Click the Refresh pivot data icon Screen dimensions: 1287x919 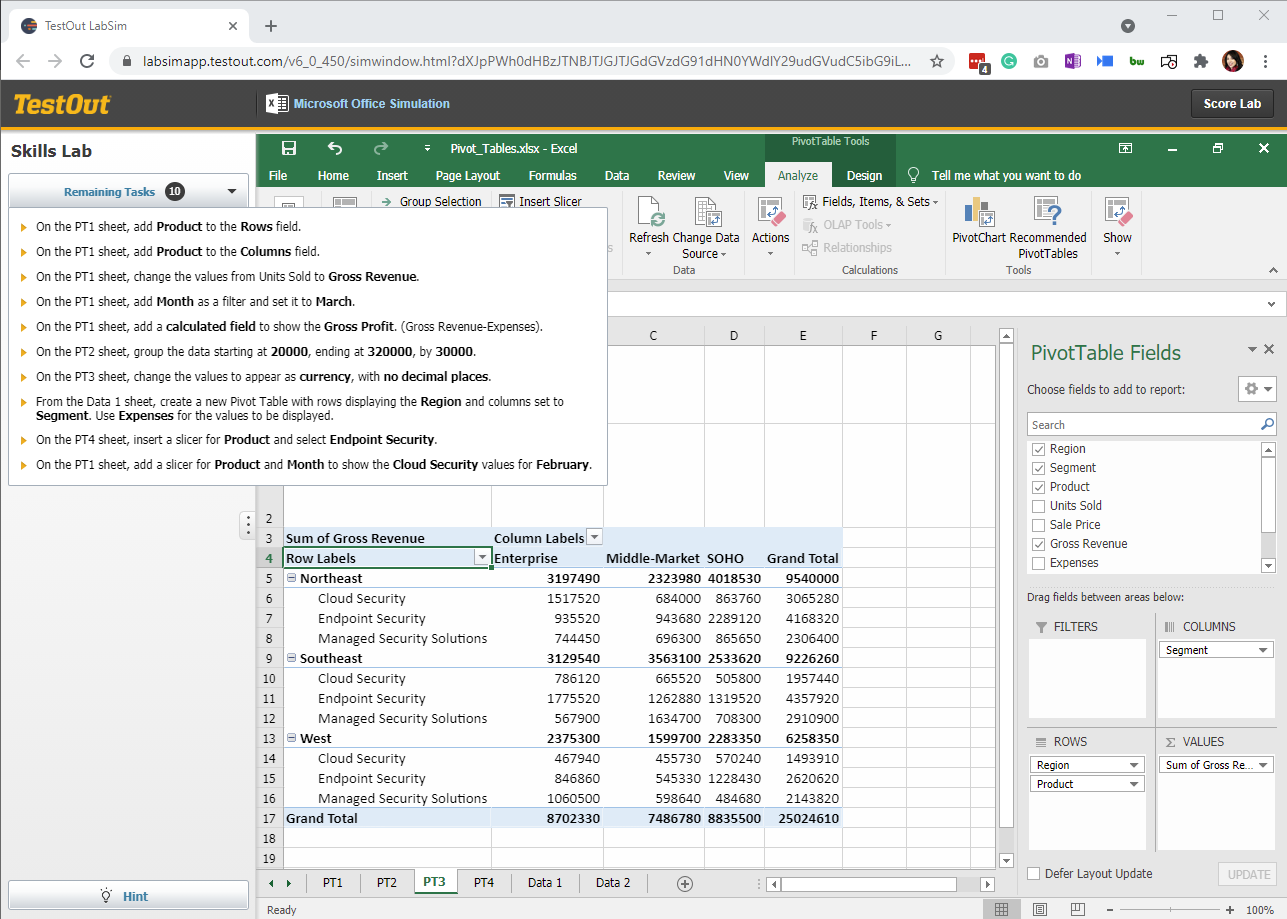tap(649, 213)
